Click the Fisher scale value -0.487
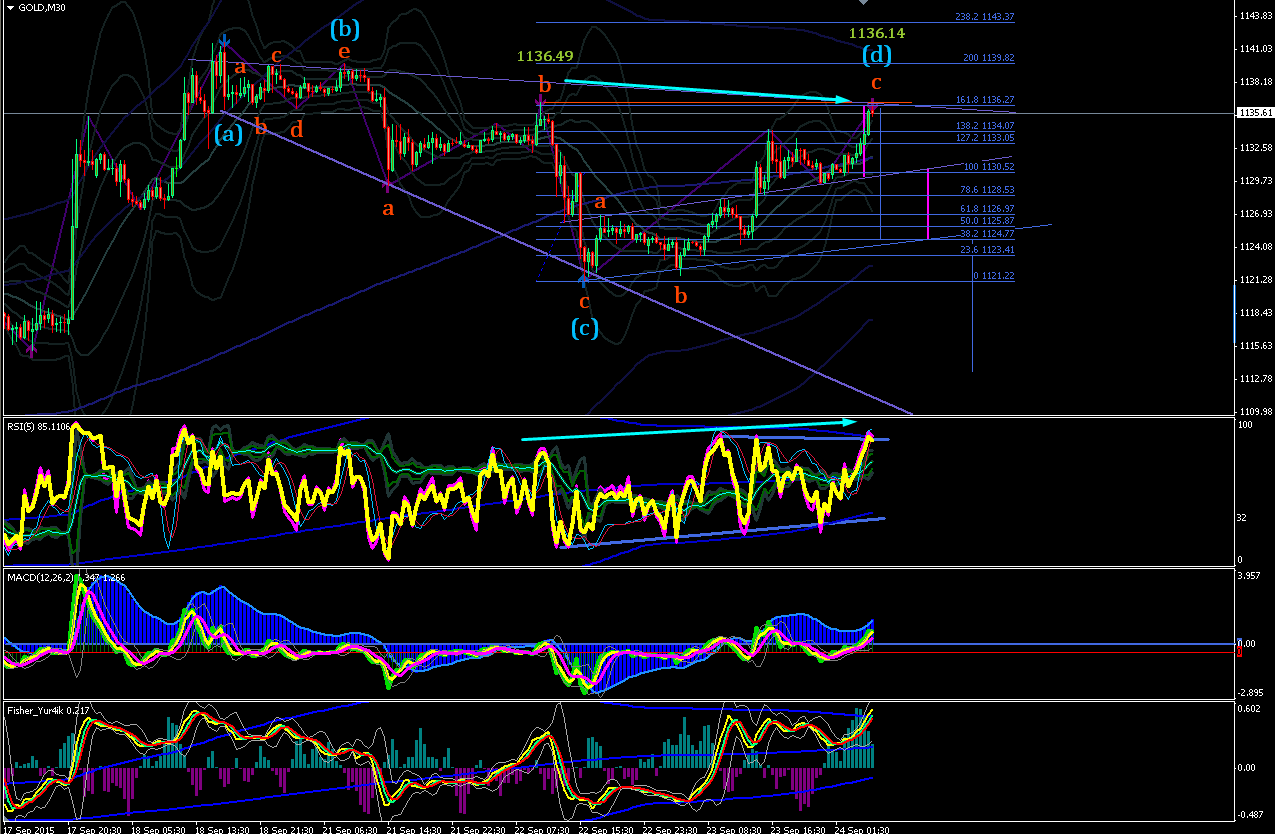This screenshot has height=834, width=1275. 1252,814
